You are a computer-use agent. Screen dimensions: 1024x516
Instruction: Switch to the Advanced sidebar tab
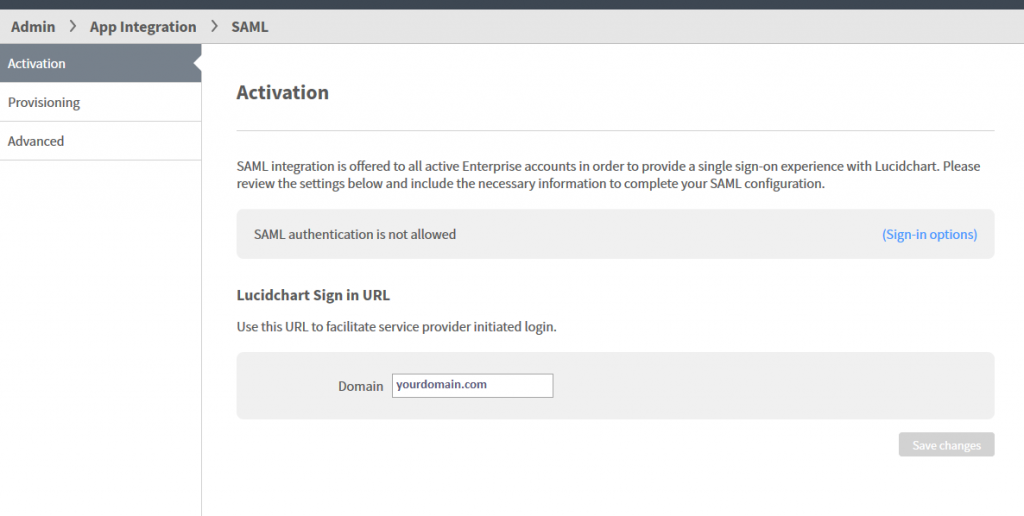pyautogui.click(x=101, y=141)
